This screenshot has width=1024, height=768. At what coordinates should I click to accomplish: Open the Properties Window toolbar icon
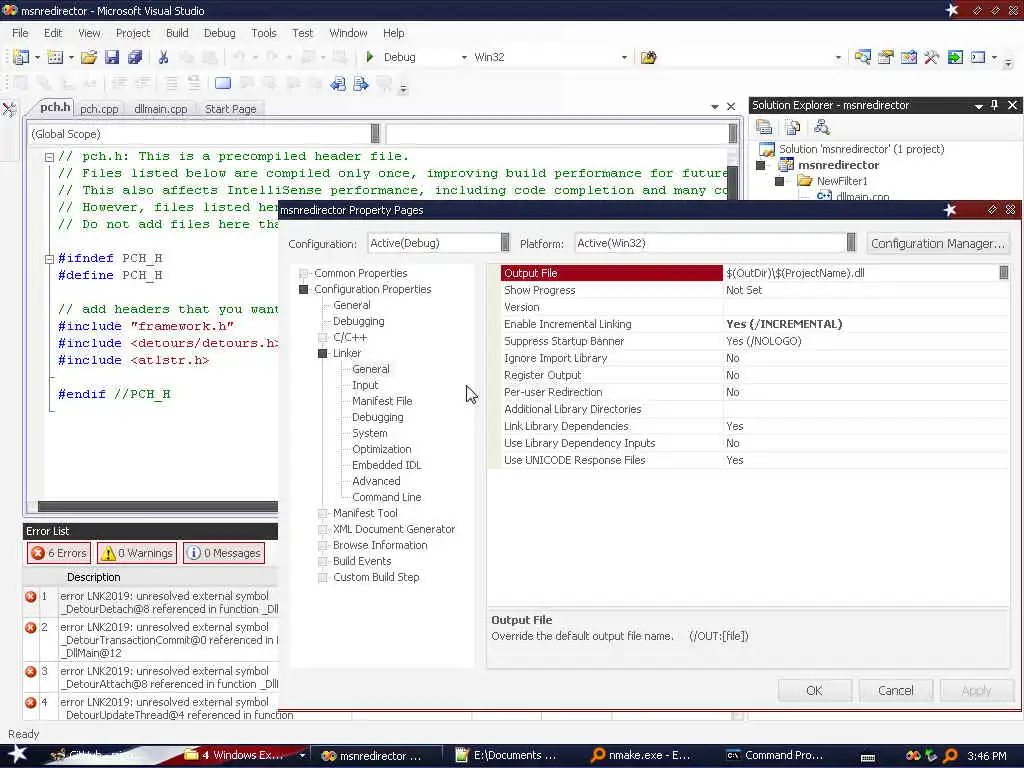[x=886, y=57]
